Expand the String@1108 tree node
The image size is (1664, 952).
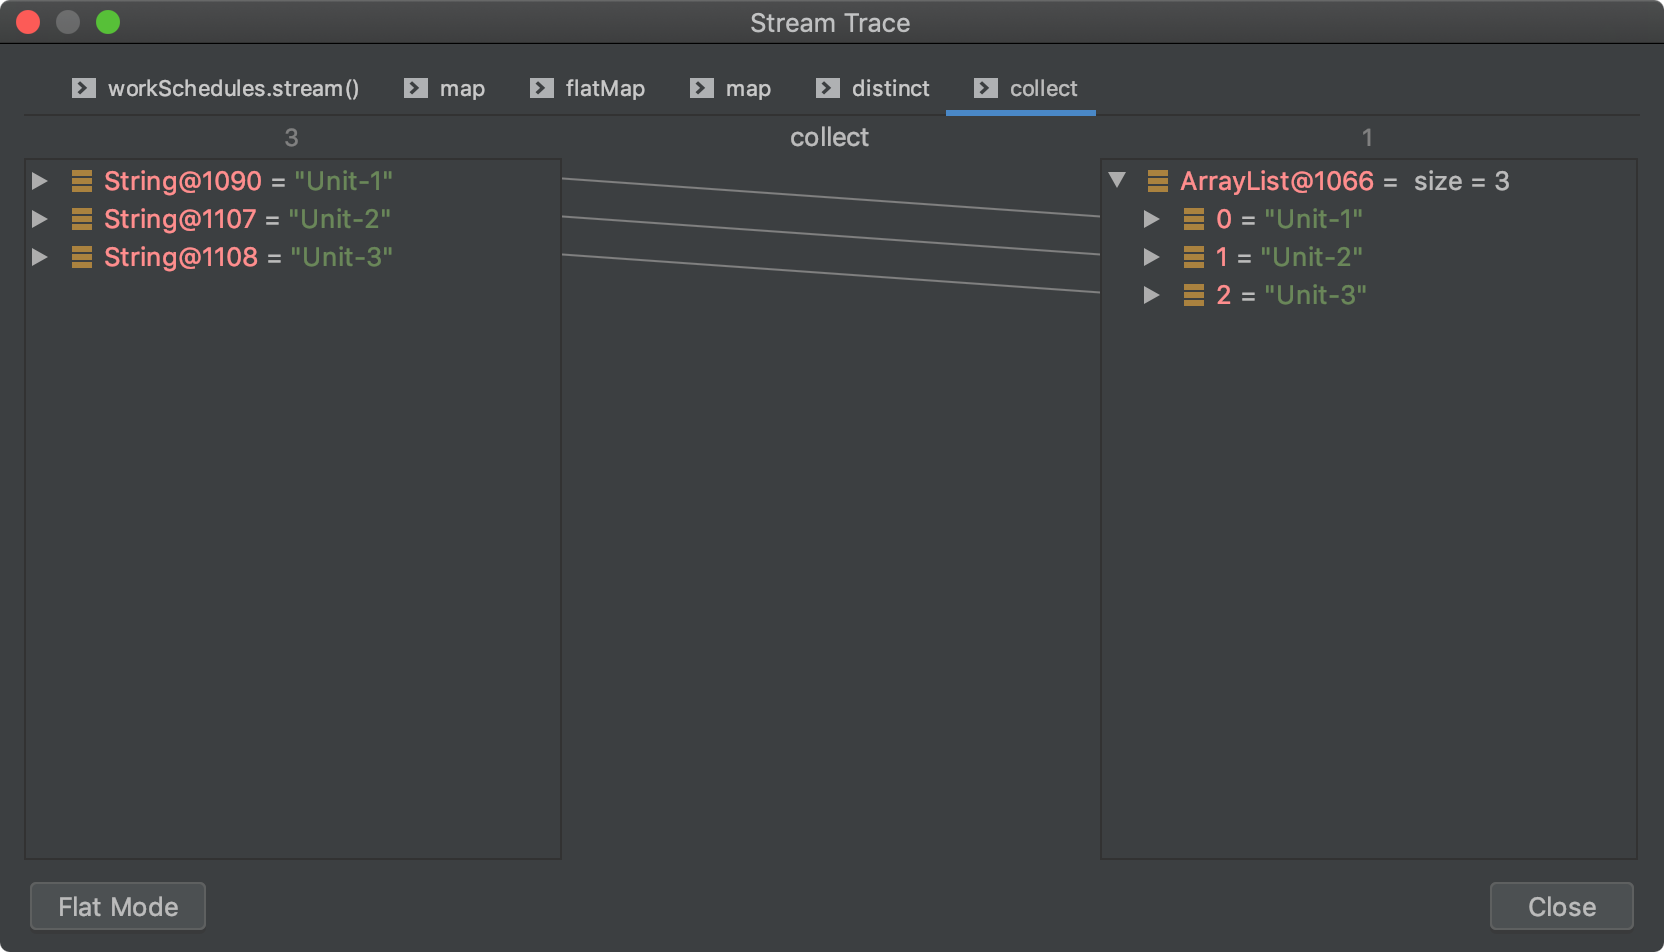pyautogui.click(x=40, y=257)
